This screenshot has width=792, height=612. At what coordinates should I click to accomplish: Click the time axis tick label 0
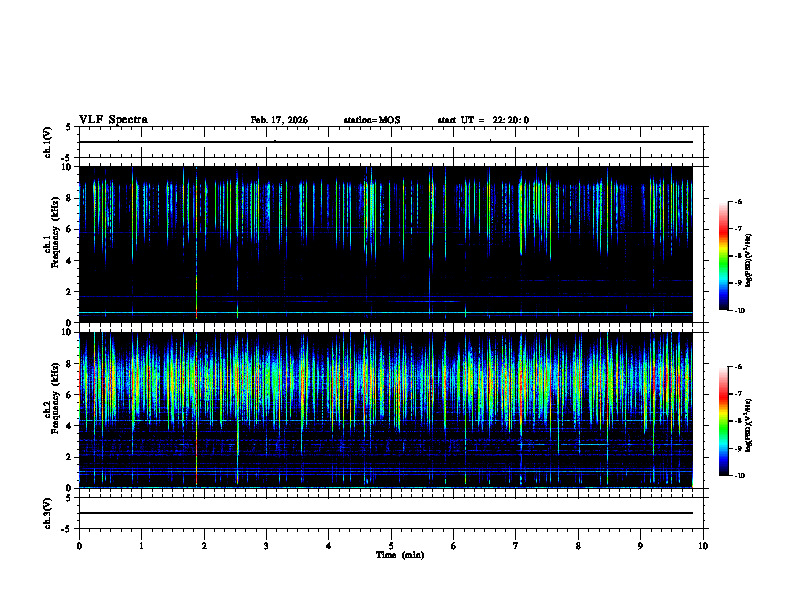(x=79, y=546)
